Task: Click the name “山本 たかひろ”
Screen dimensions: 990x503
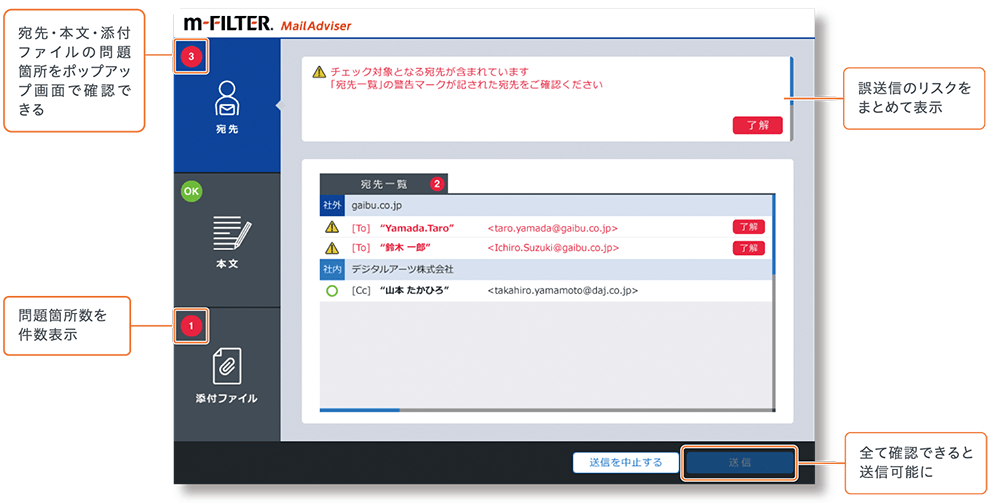Action: pyautogui.click(x=415, y=291)
